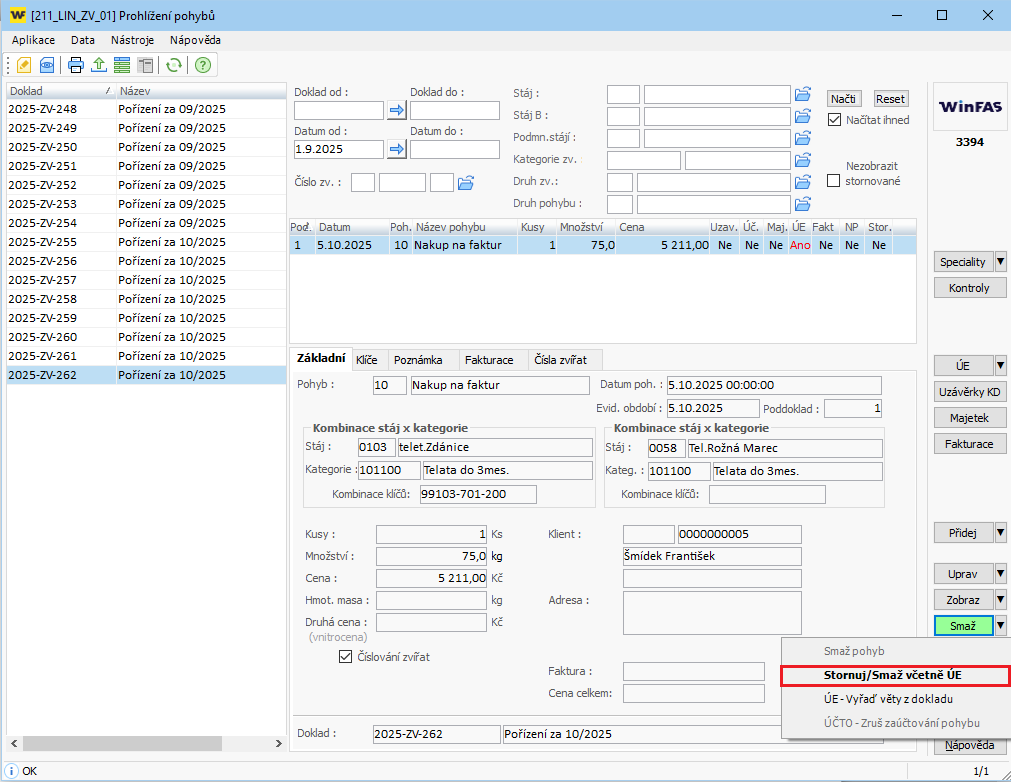Enable Nezobrazit stornované checkbox
The image size is (1011, 782).
pyautogui.click(x=834, y=181)
